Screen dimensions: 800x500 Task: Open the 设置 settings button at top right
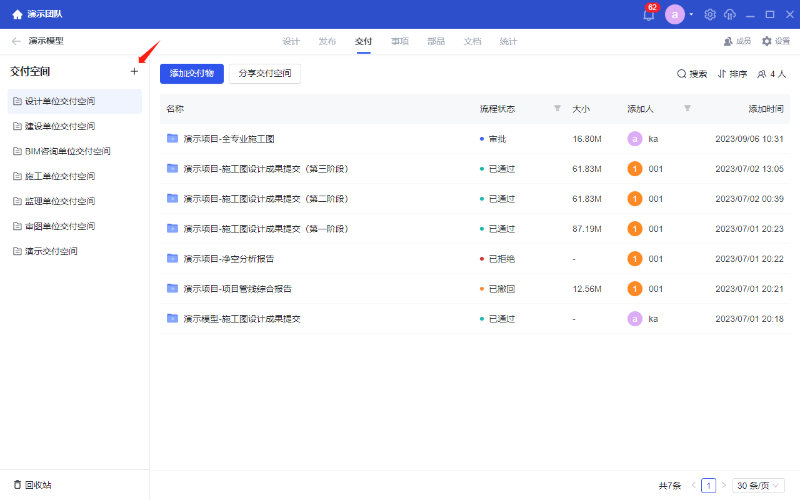click(x=776, y=41)
